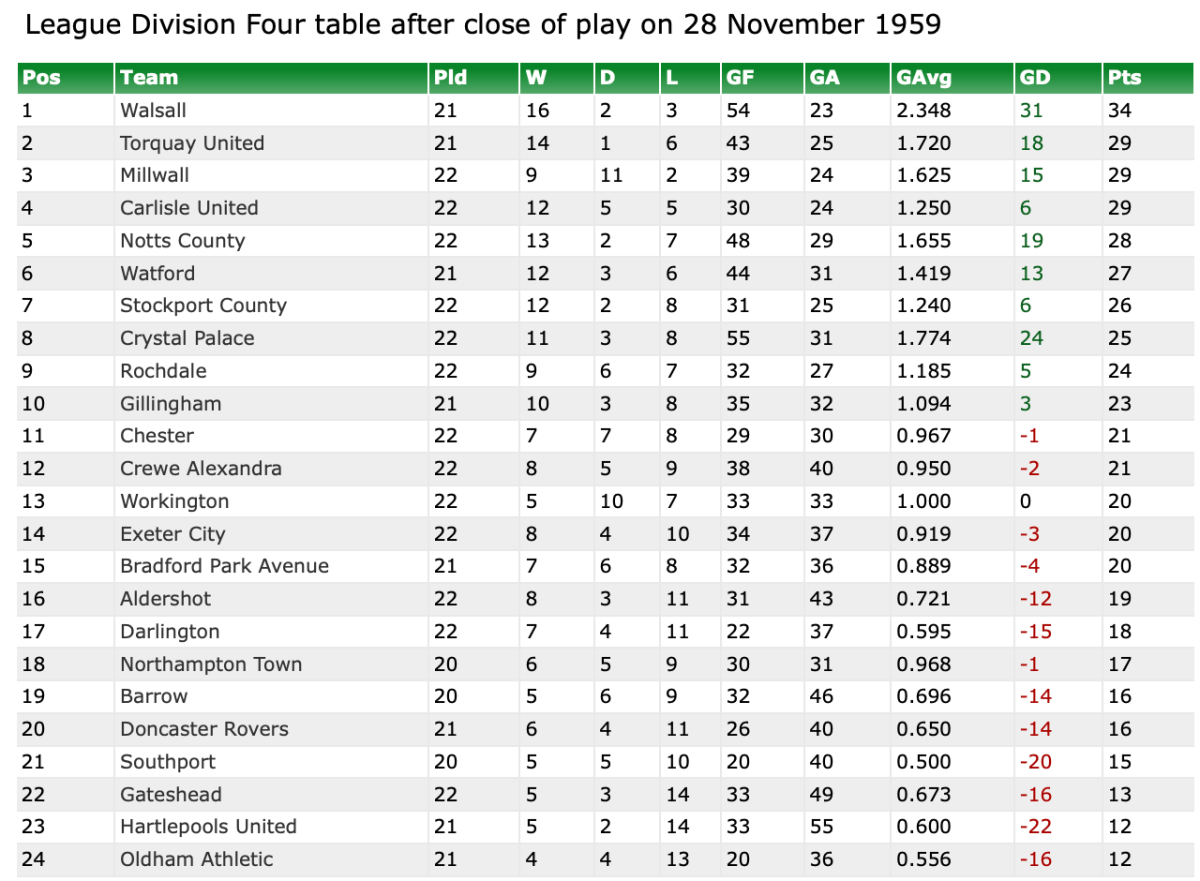Click on Torquay United team name
Screen dimensions: 1200x881
(x=192, y=143)
